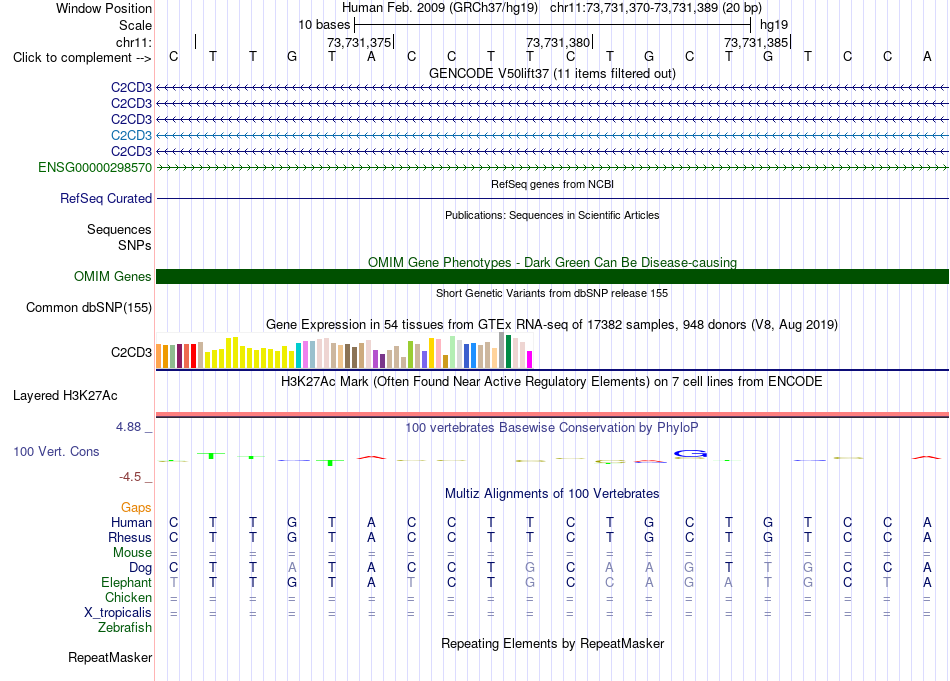The image size is (950, 681).
Task: Click the H3K27Ac Mark ENCODE track title
Action: coord(552,382)
